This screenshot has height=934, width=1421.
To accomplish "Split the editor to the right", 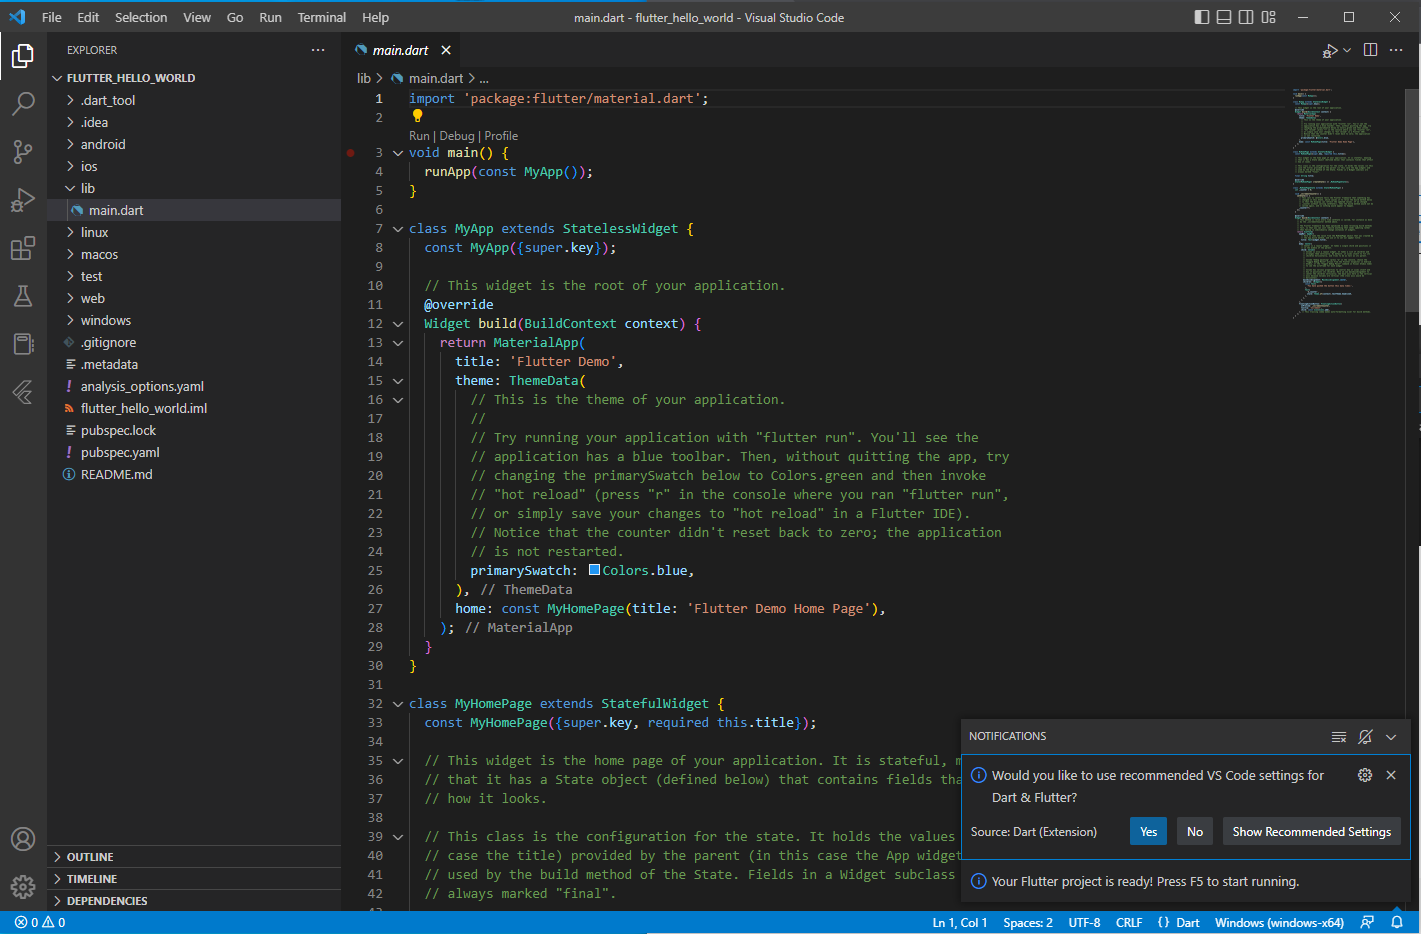I will 1371,50.
